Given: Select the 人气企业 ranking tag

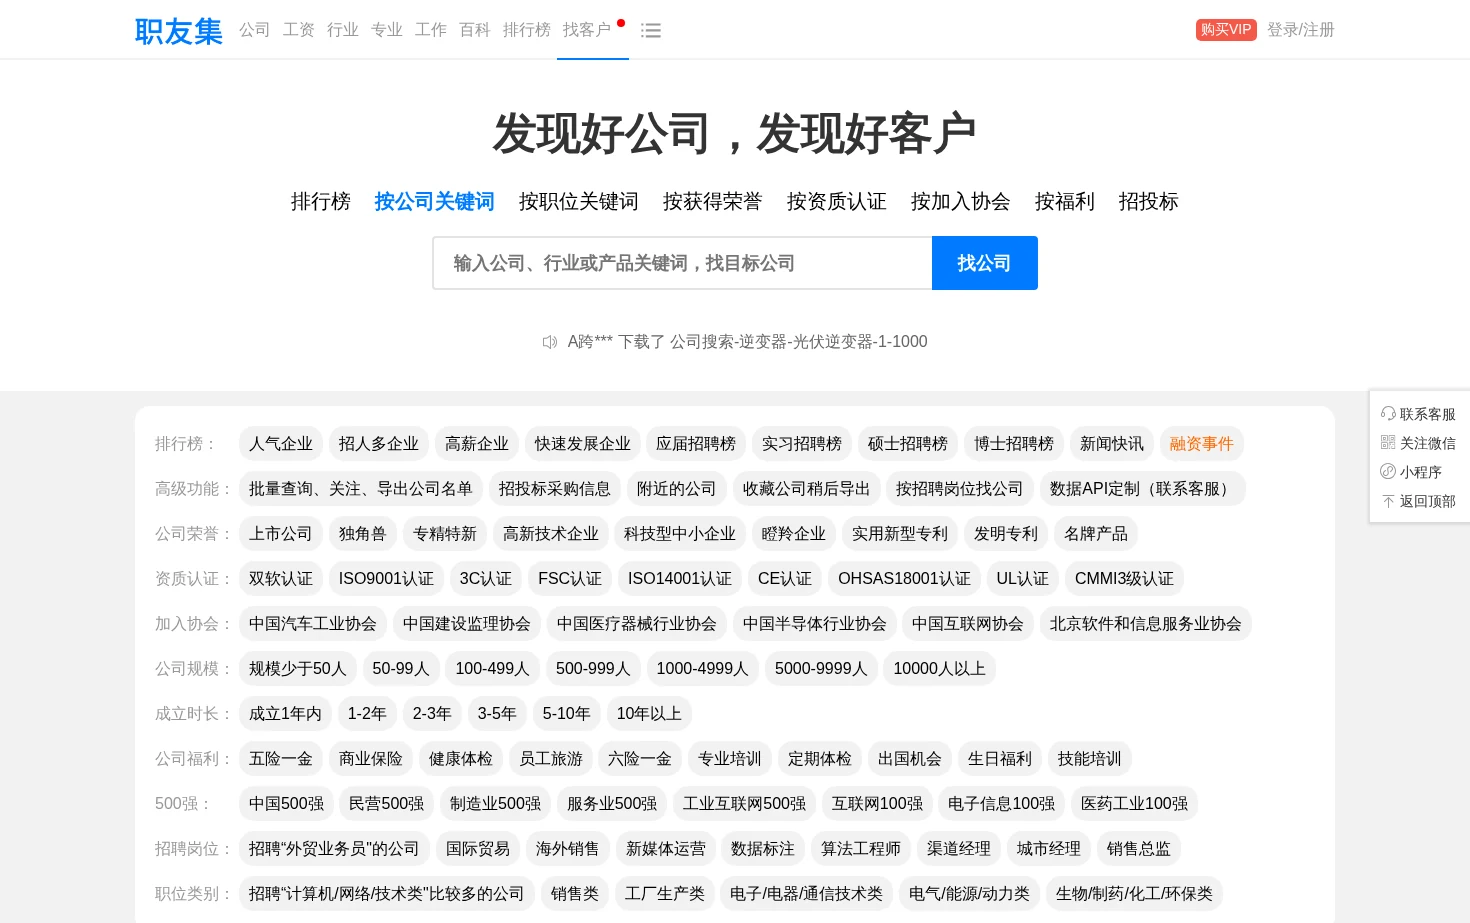Looking at the screenshot, I should (281, 444).
